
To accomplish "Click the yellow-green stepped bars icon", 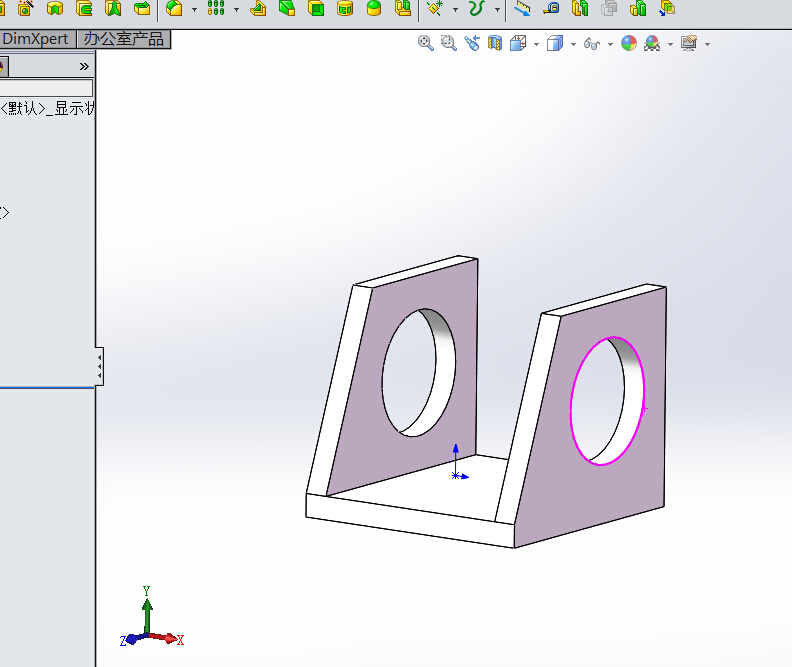I will [x=638, y=8].
